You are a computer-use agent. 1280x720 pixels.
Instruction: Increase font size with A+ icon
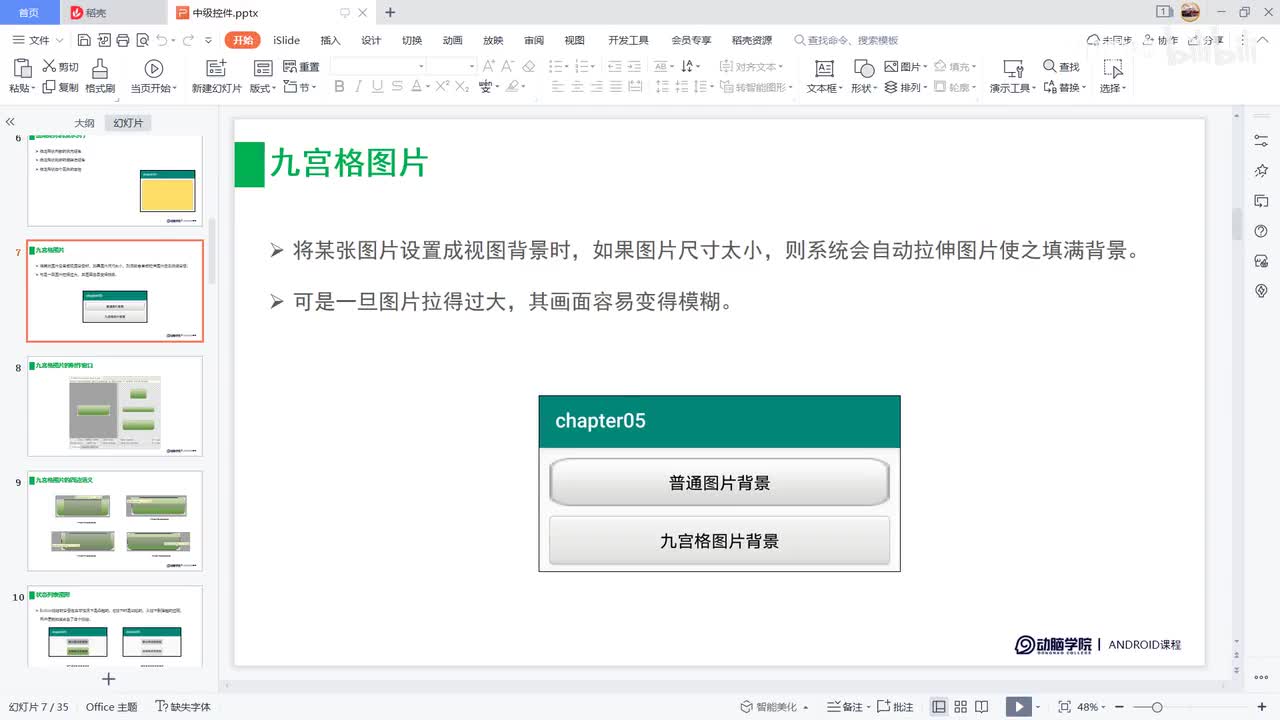tap(489, 66)
